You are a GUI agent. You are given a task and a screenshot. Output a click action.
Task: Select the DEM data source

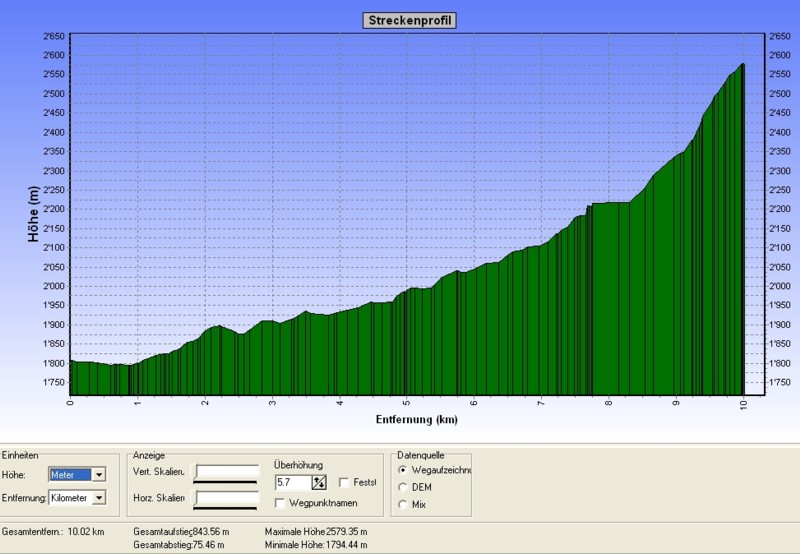click(x=403, y=487)
